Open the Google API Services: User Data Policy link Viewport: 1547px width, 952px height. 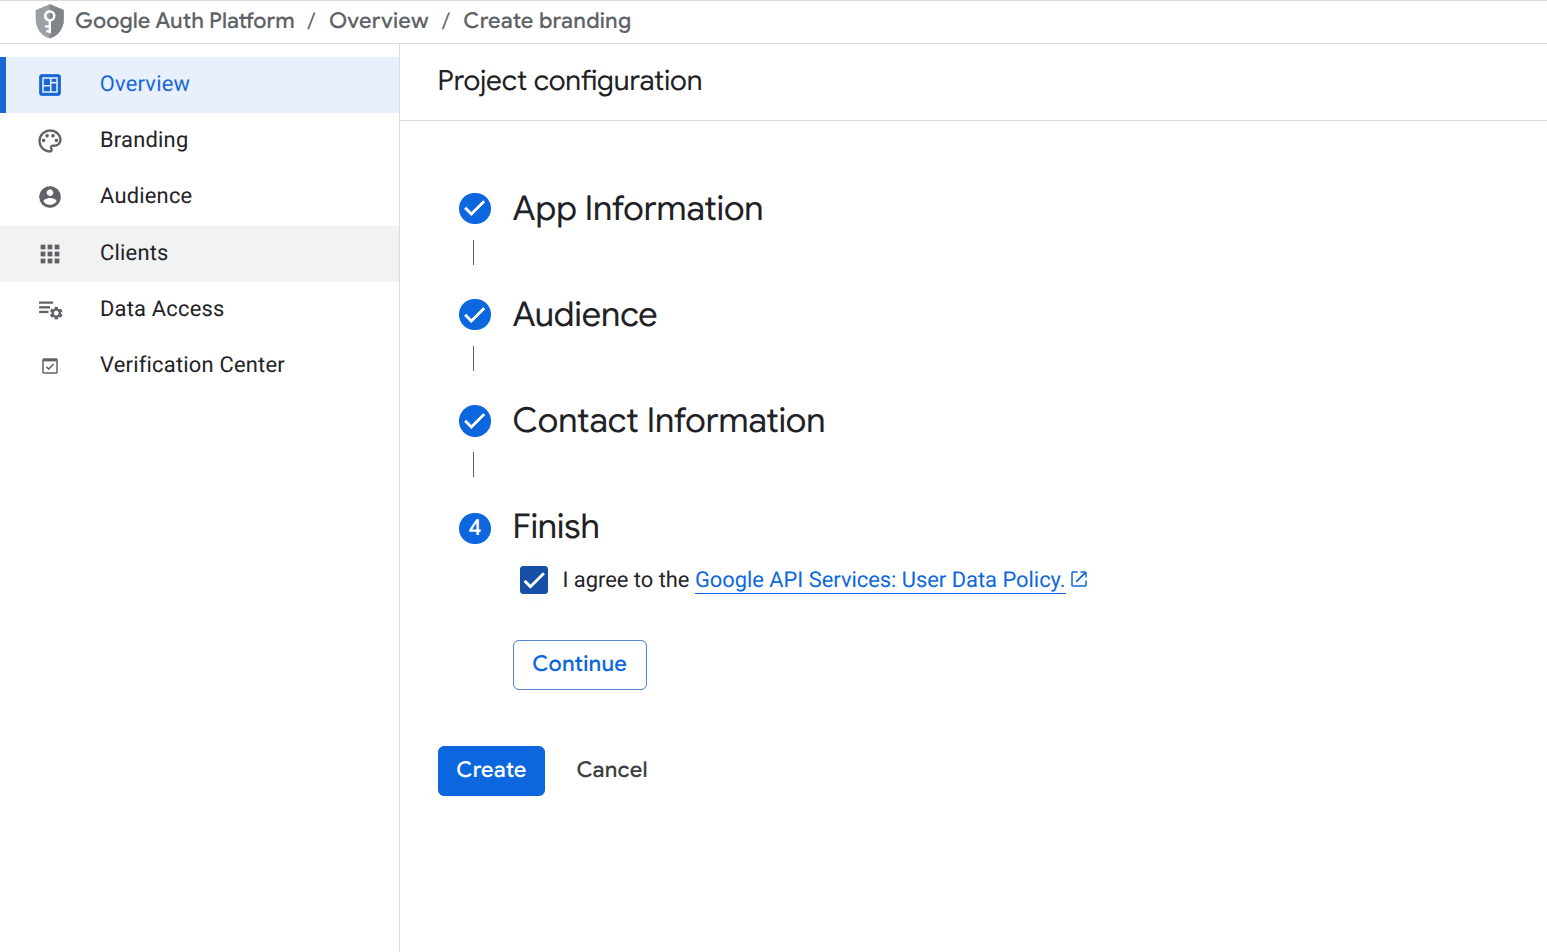(x=880, y=580)
